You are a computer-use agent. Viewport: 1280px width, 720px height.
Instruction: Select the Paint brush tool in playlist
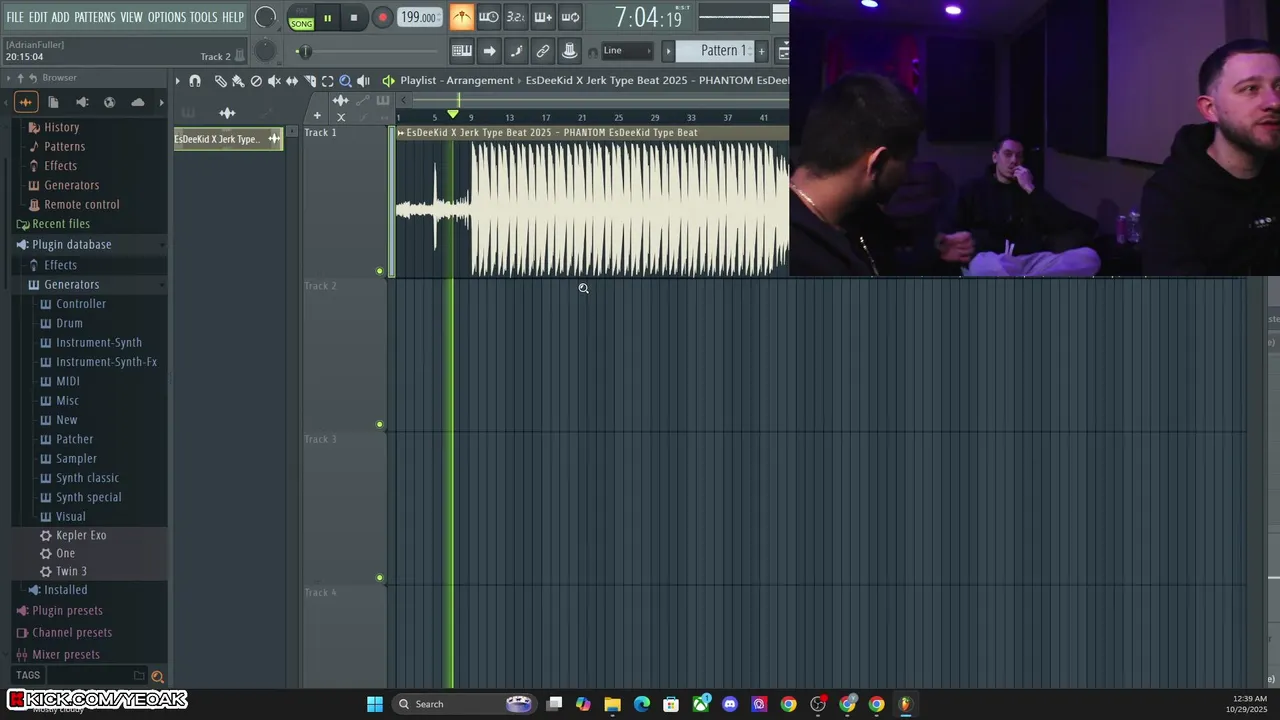[238, 81]
